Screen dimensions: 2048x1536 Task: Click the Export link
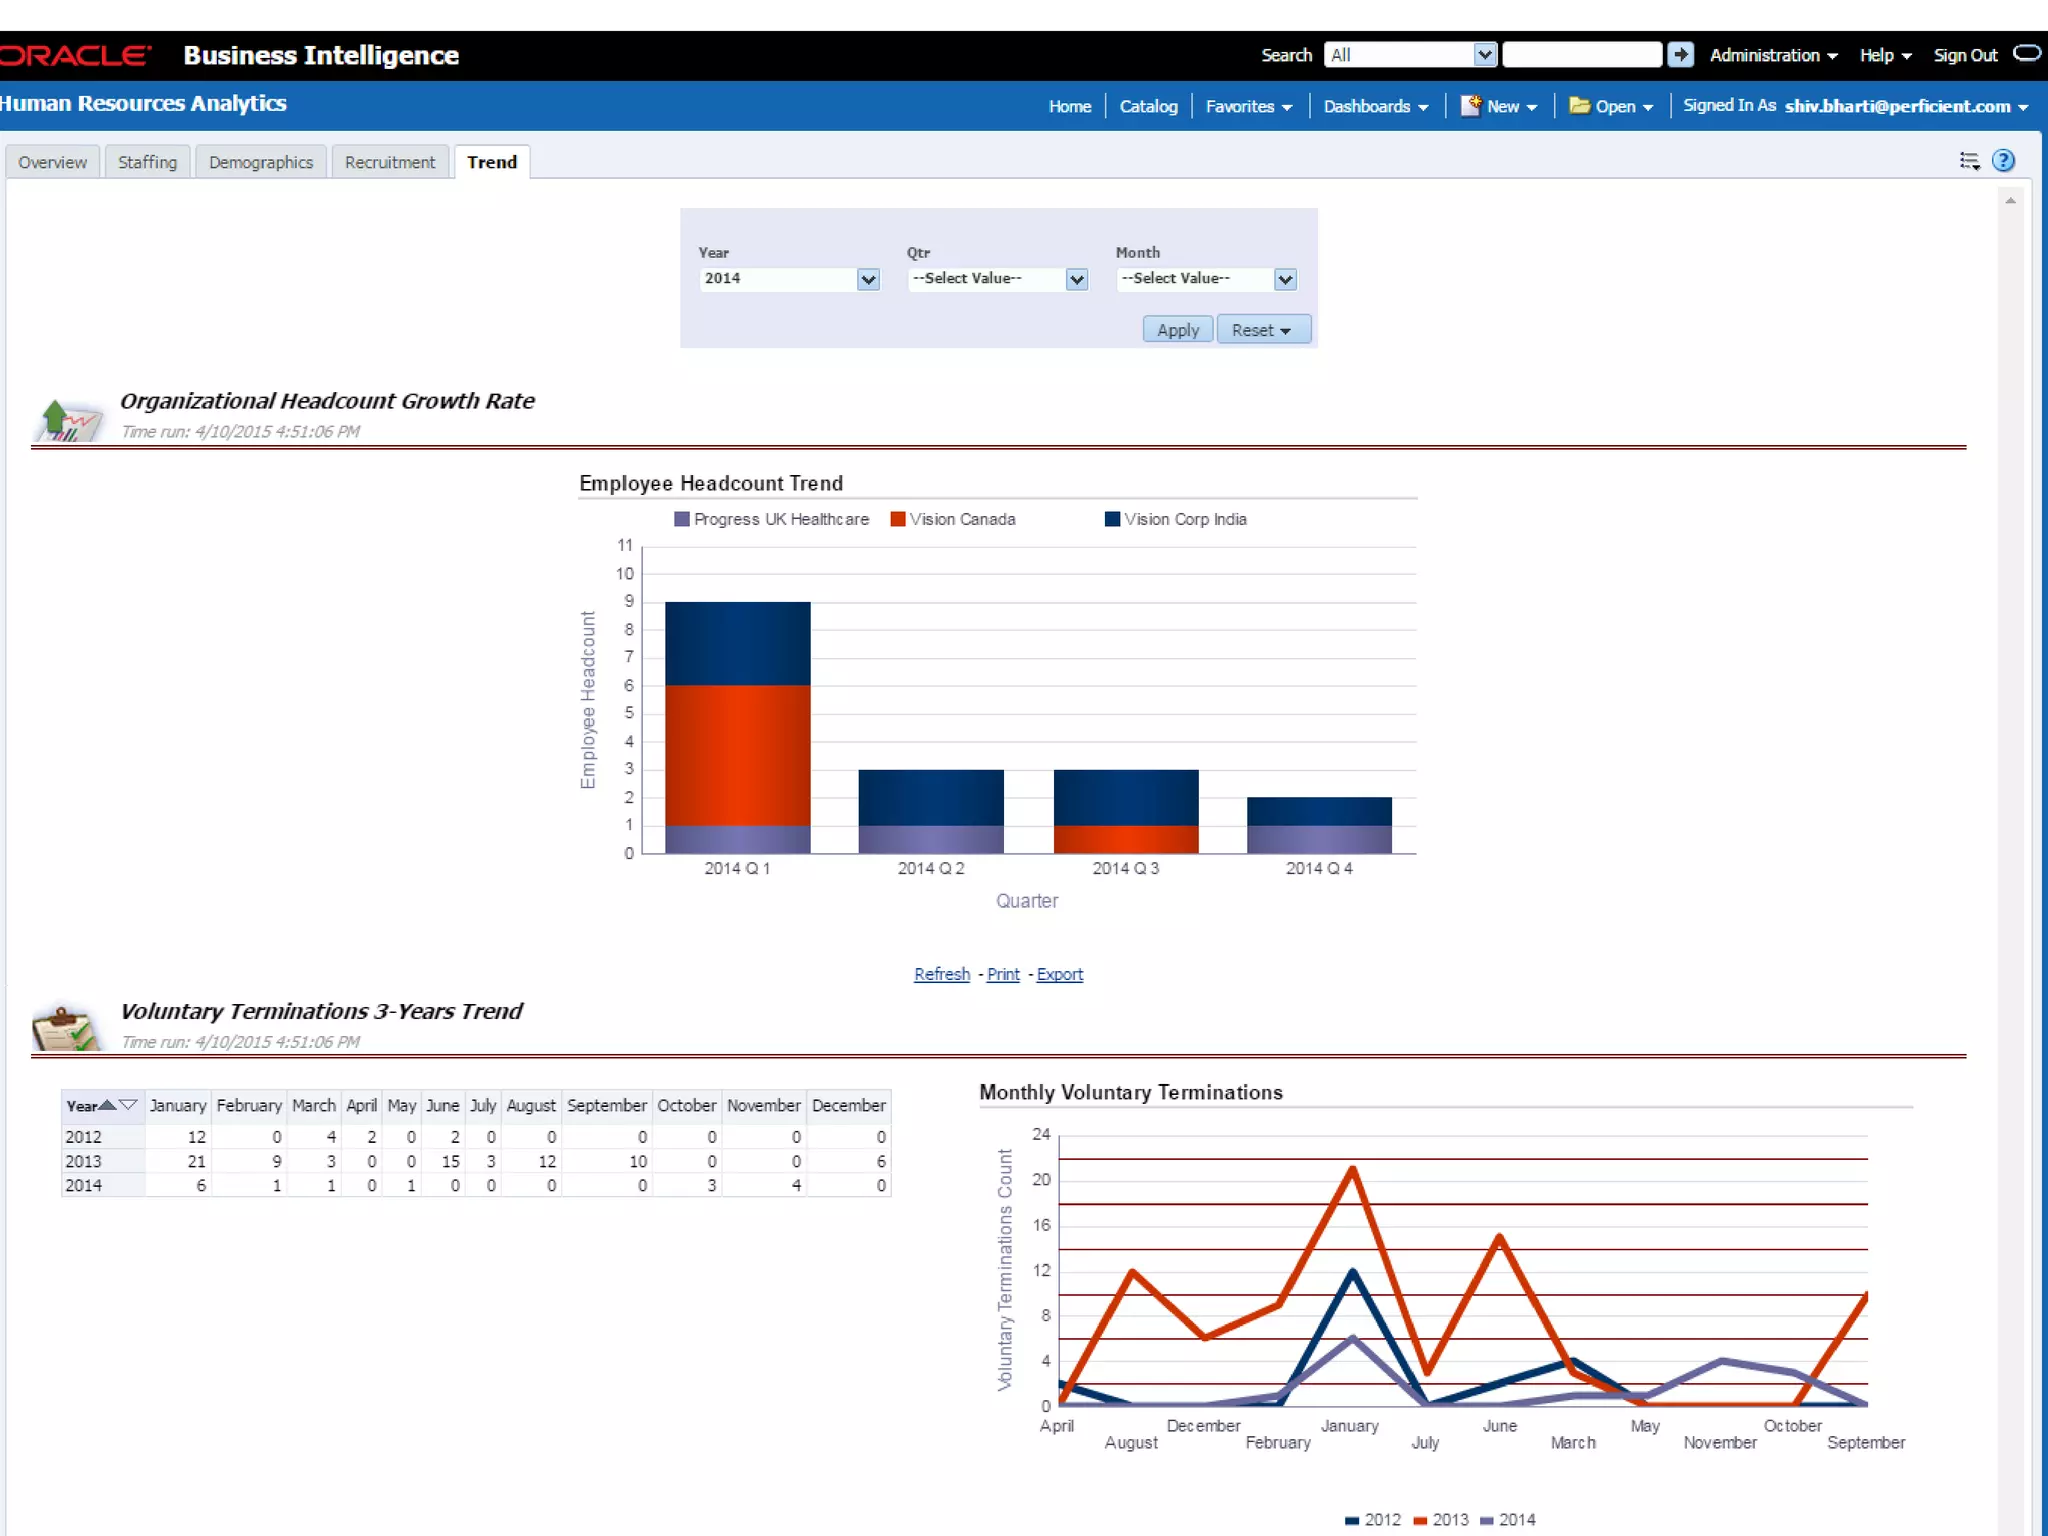pos(1059,974)
